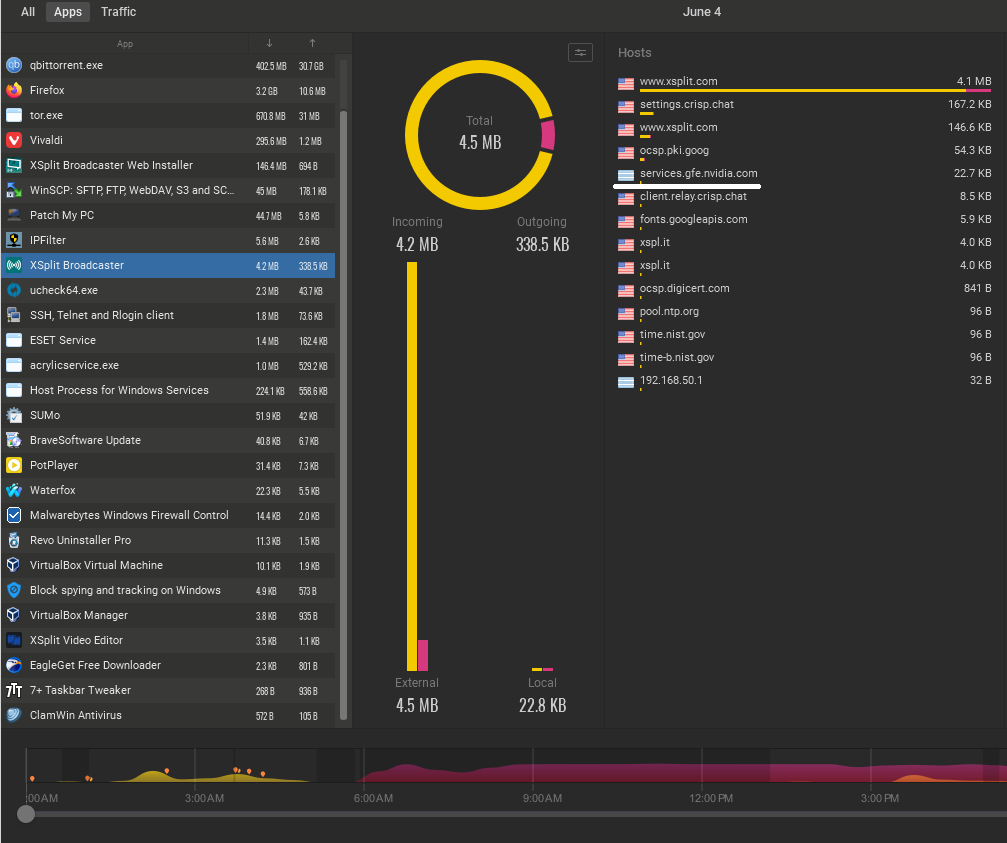Viewport: 1007px width, 843px height.
Task: Select the services.gfe.nvidia.com host entry
Action: (x=698, y=174)
